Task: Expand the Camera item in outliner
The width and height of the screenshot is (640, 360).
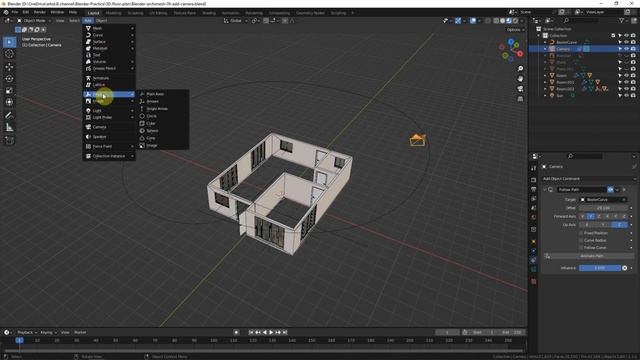Action: coord(545,49)
